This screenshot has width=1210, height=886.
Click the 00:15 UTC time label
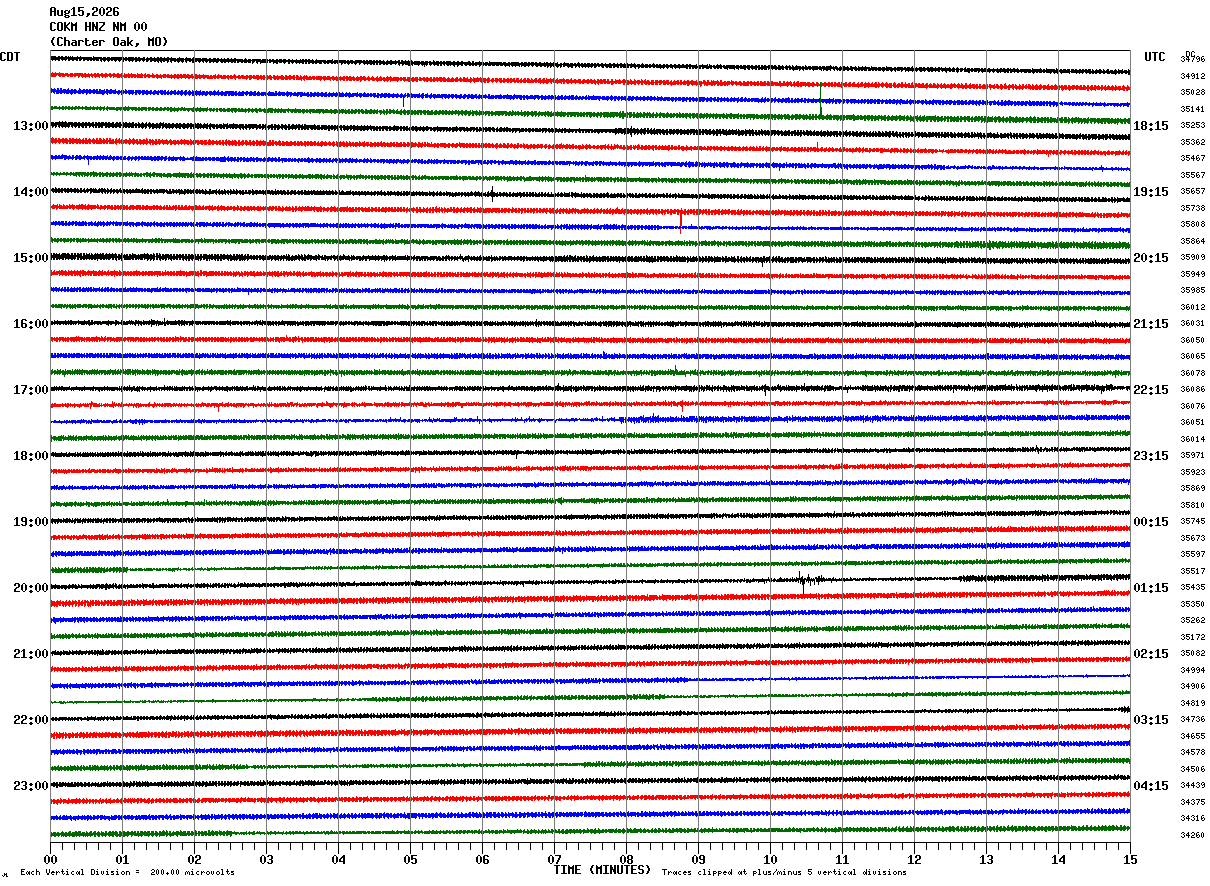1151,522
